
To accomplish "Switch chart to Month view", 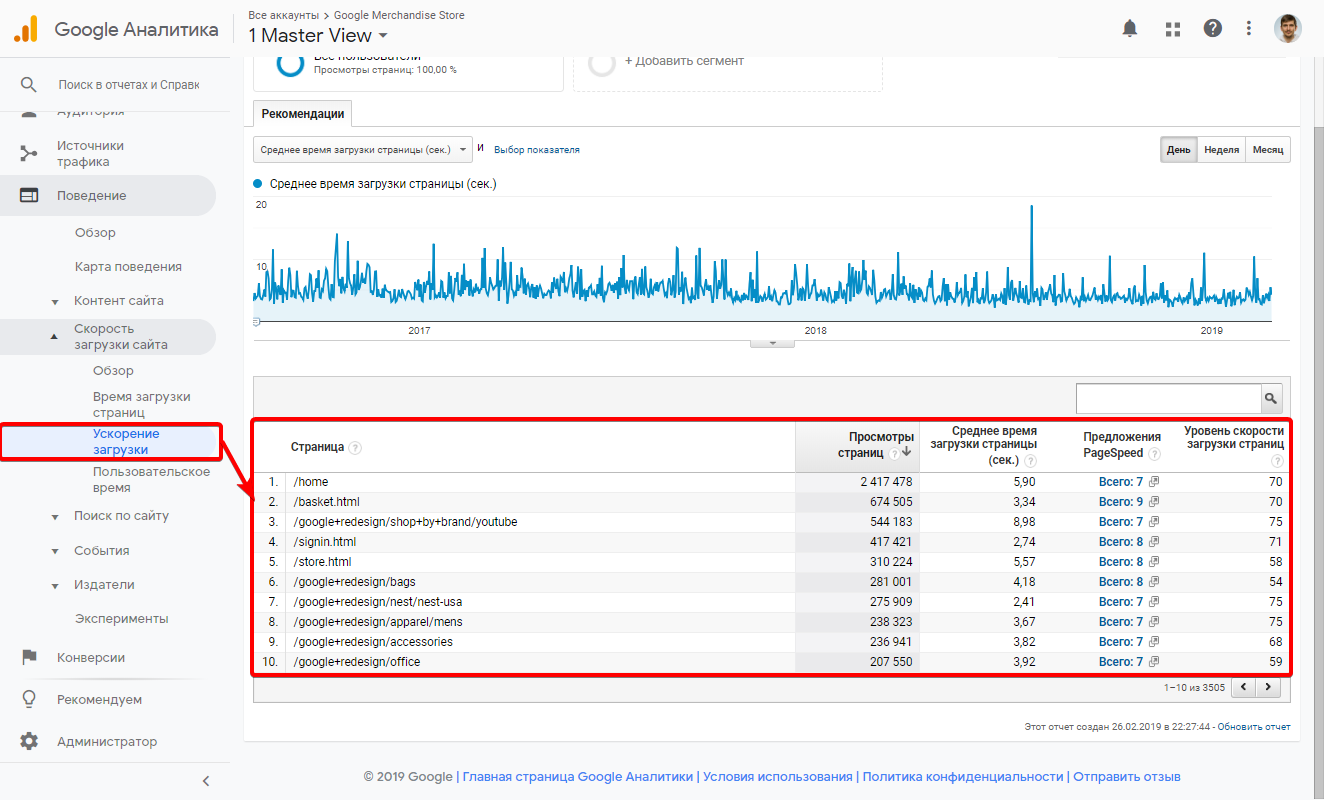I will [x=1267, y=150].
